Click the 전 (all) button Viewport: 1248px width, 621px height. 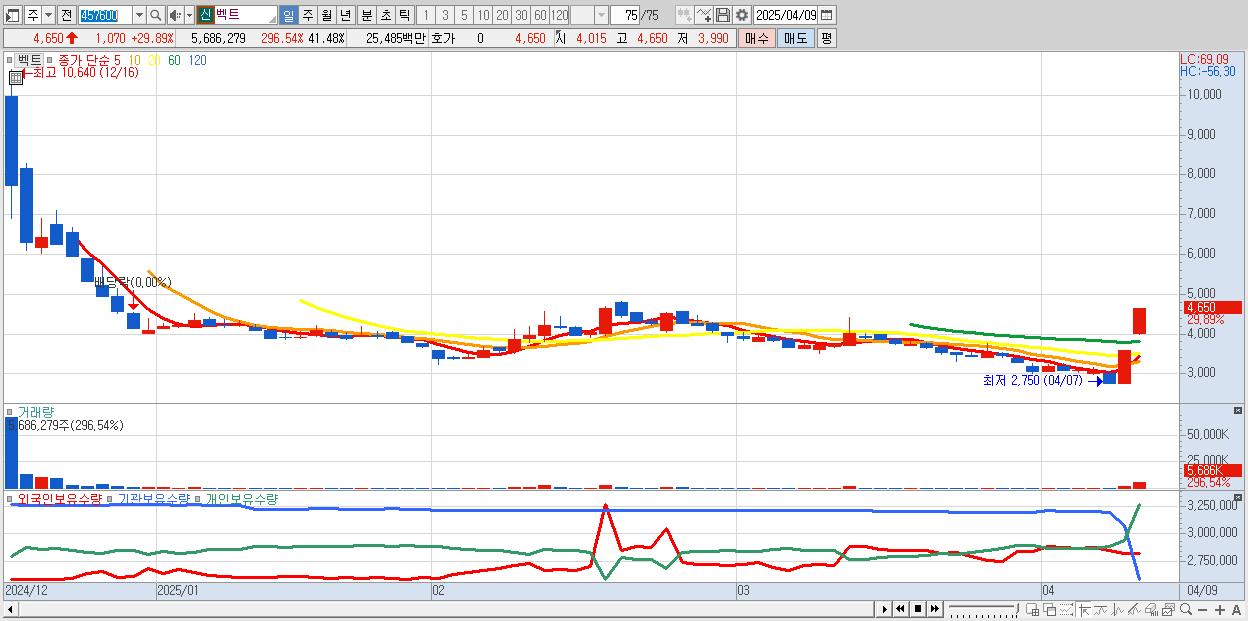66,15
